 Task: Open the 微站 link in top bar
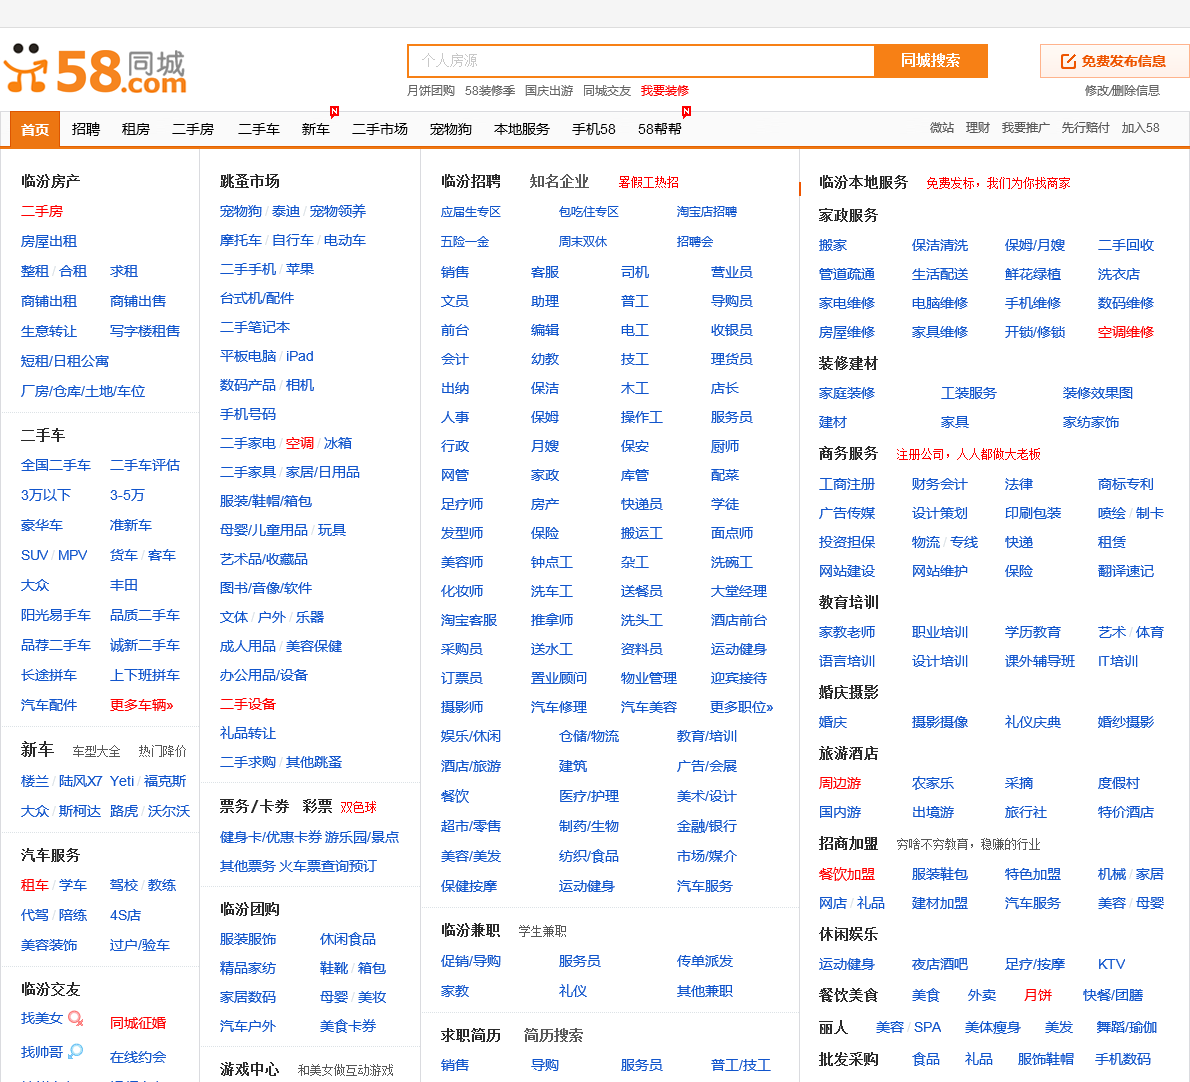point(941,127)
